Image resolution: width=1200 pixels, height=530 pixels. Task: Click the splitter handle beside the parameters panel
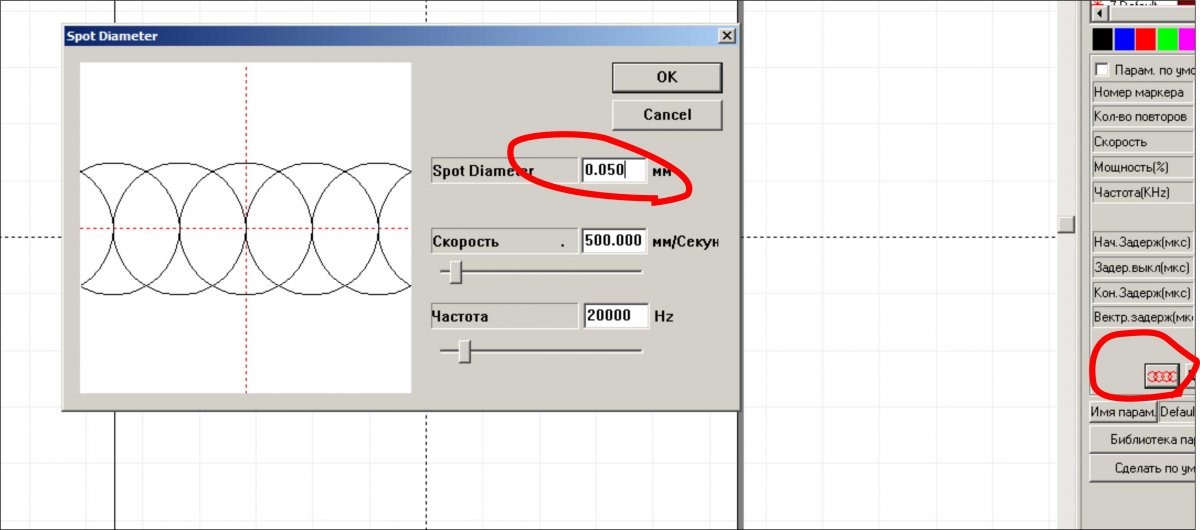[1067, 224]
